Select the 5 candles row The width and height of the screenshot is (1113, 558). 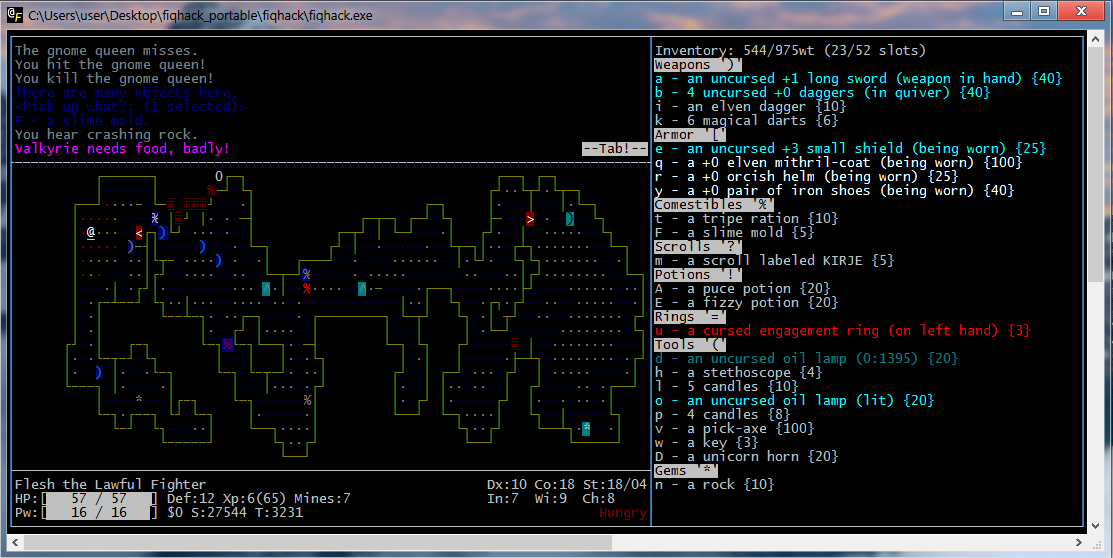pos(726,387)
